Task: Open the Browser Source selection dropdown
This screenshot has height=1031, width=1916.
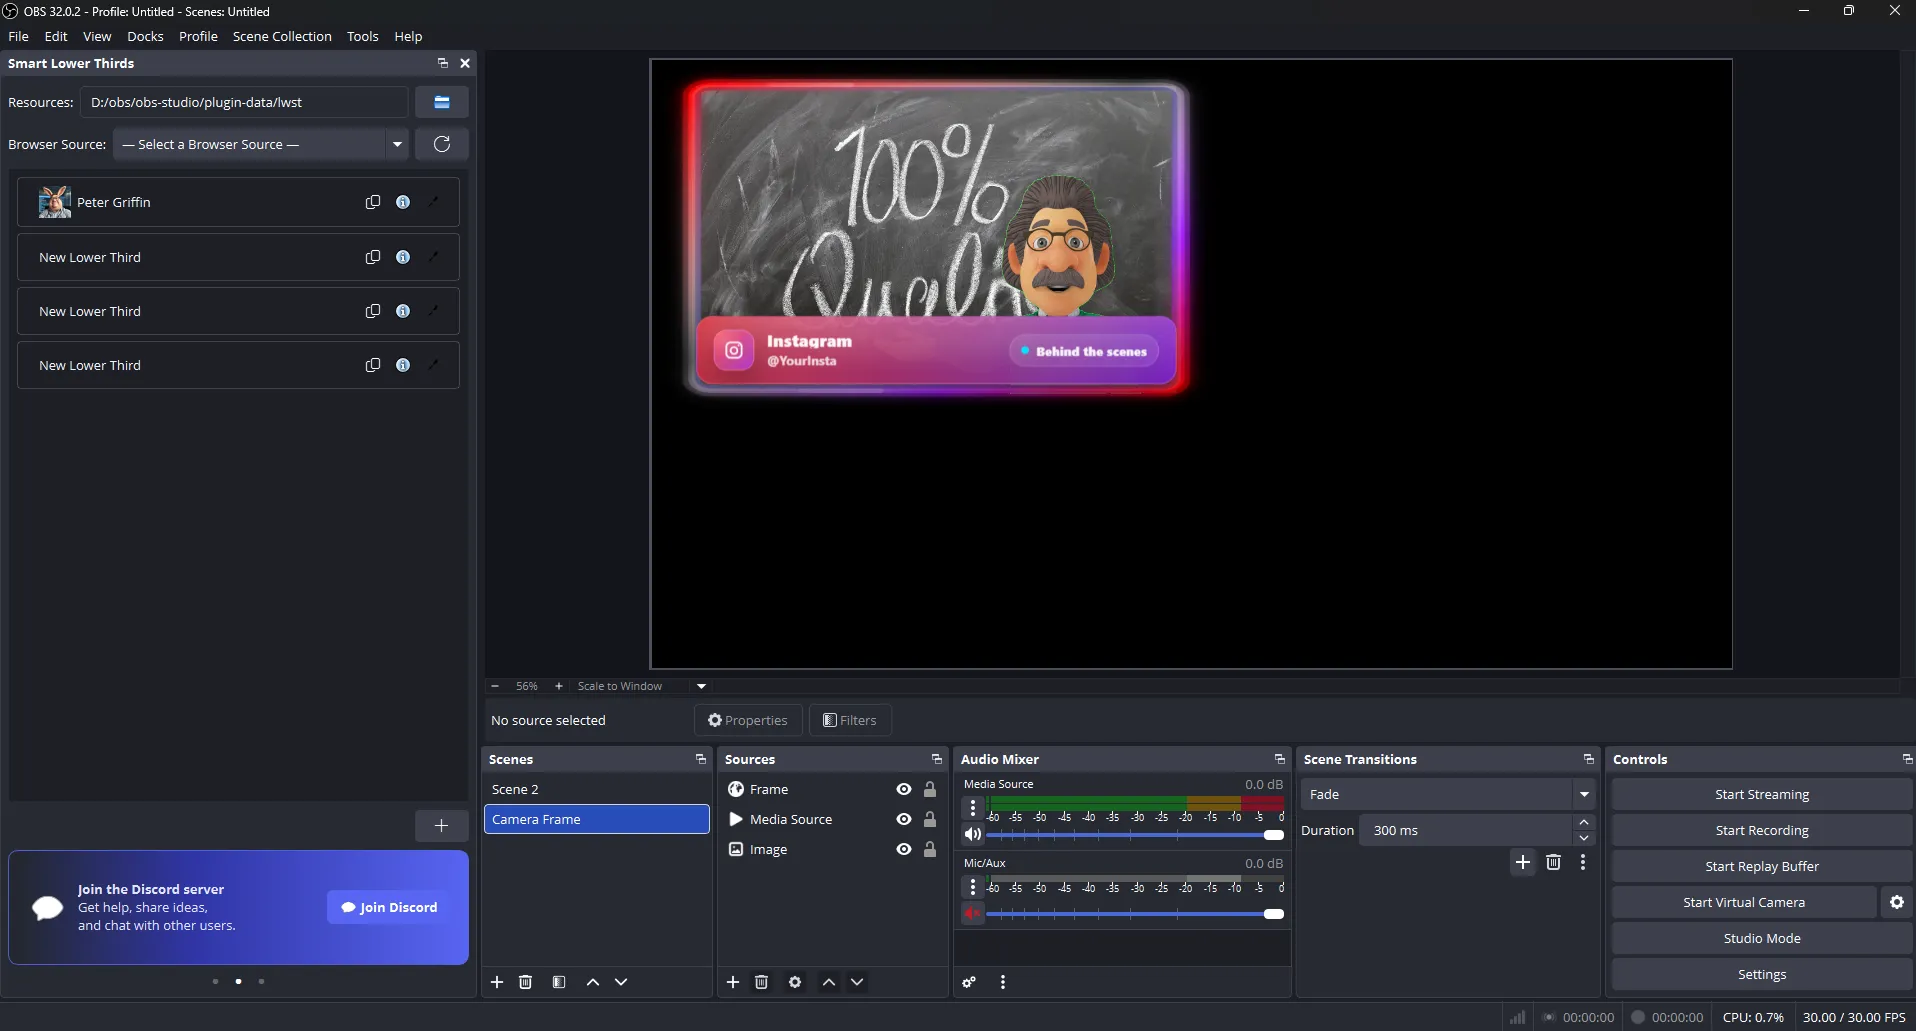Action: point(397,144)
